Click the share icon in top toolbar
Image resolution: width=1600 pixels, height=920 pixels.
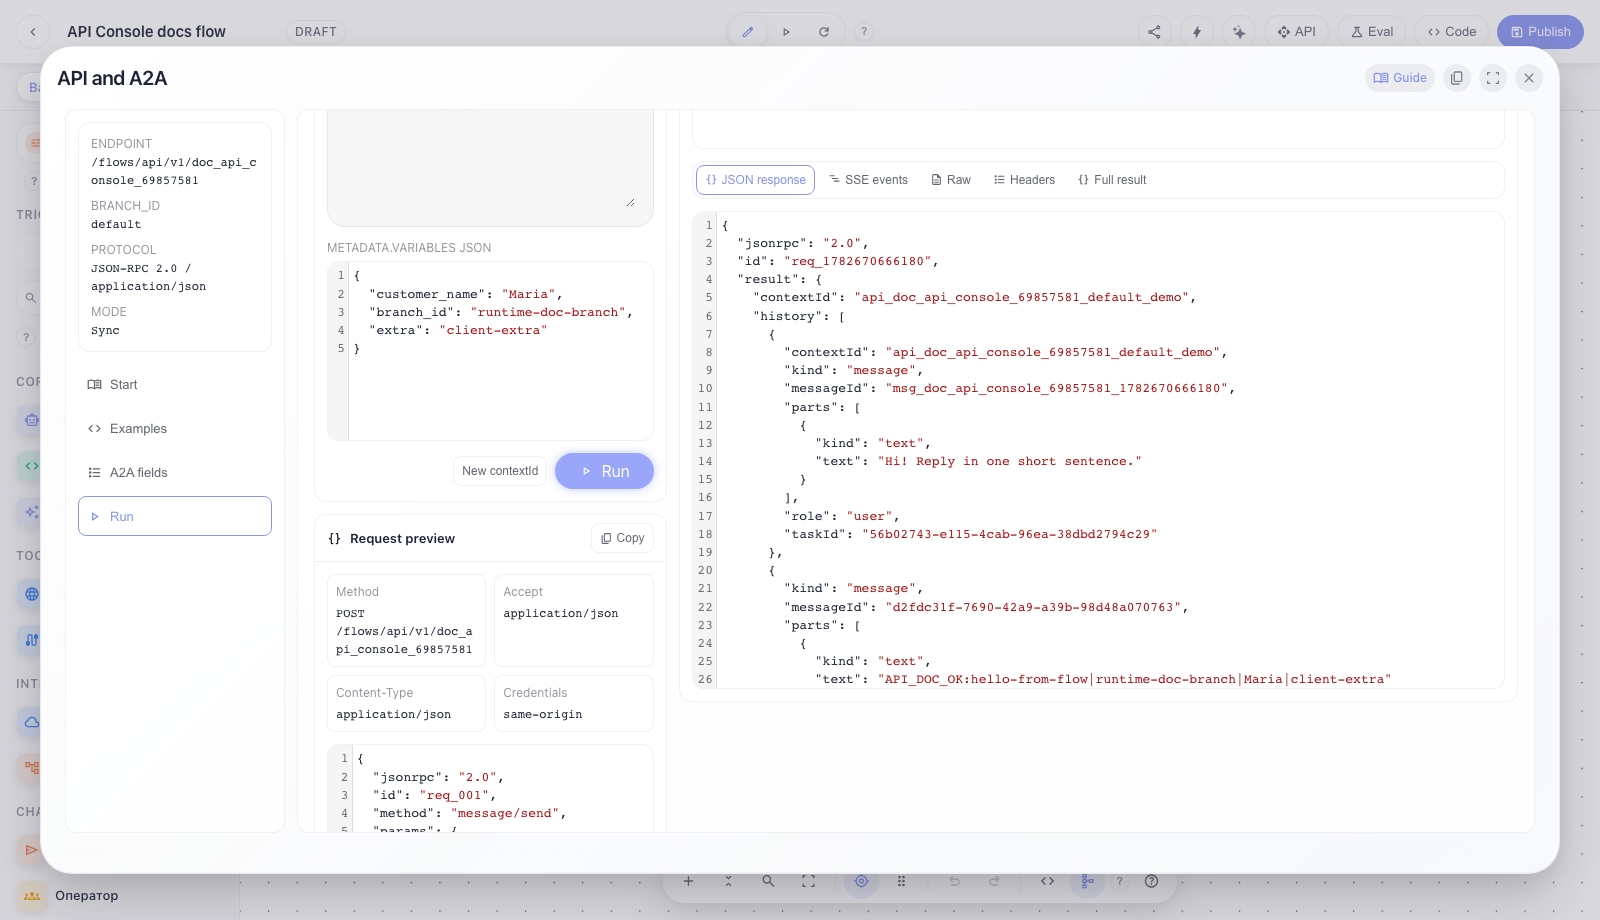(1154, 32)
